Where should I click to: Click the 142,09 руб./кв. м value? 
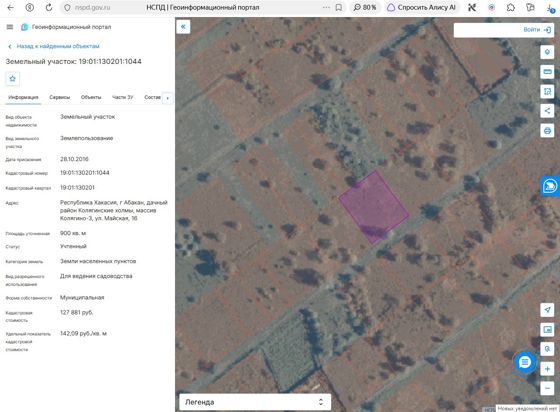pyautogui.click(x=83, y=333)
